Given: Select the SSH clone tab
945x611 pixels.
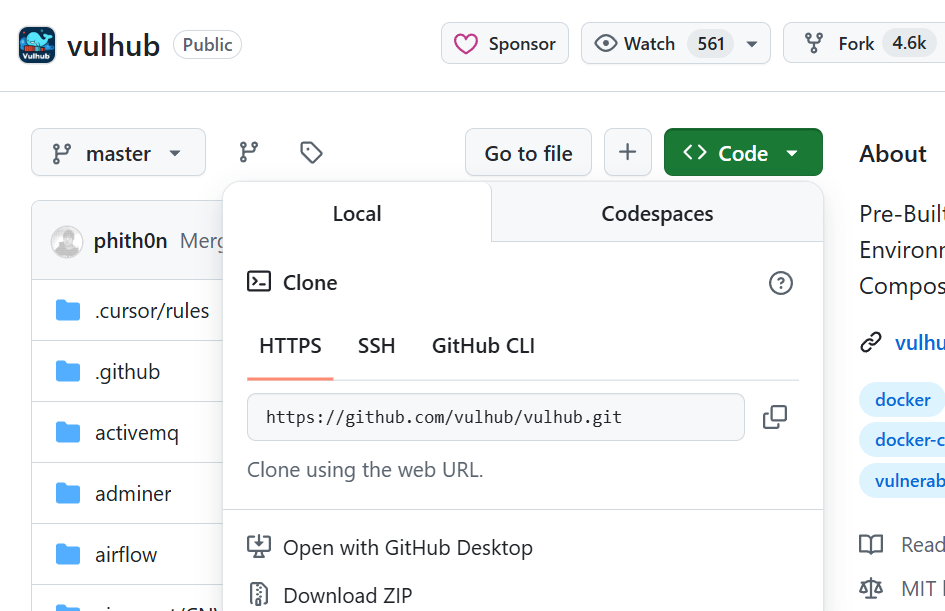Looking at the screenshot, I should pyautogui.click(x=376, y=346).
